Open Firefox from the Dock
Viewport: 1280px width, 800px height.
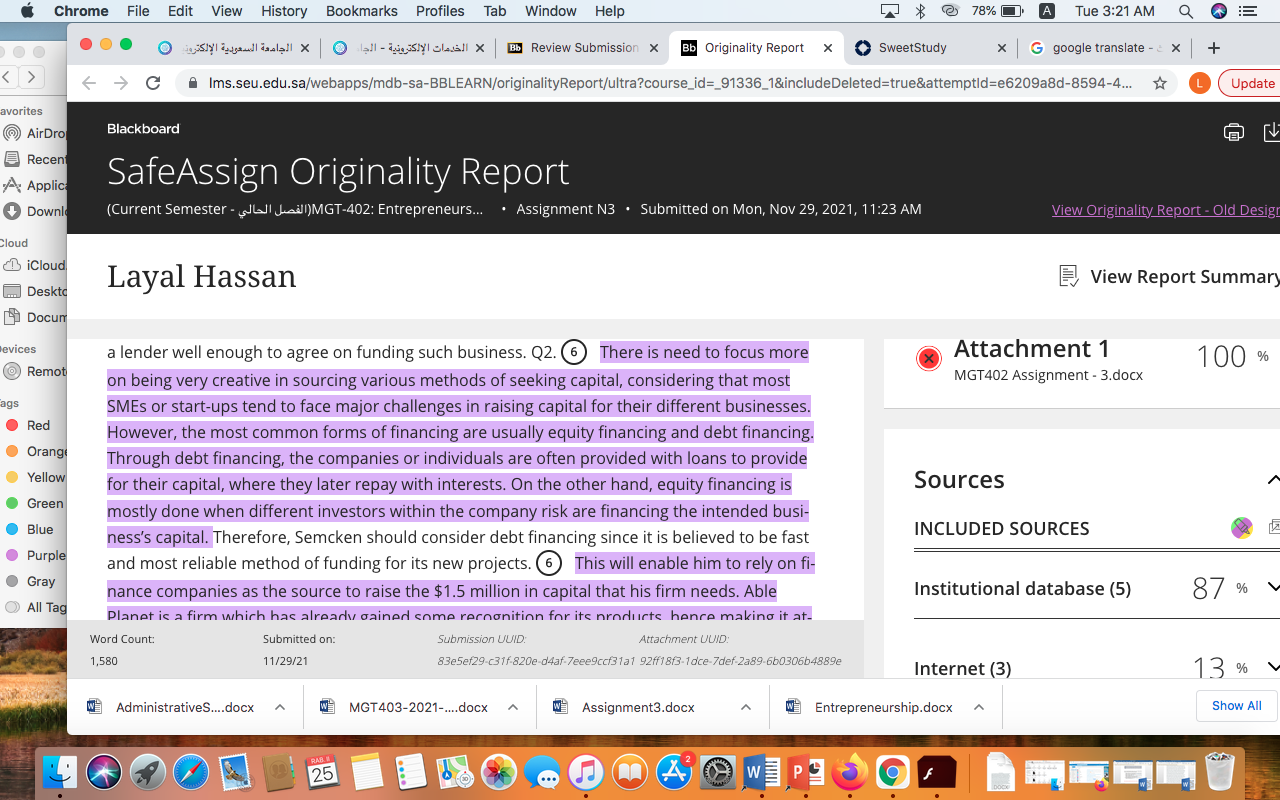tap(850, 772)
